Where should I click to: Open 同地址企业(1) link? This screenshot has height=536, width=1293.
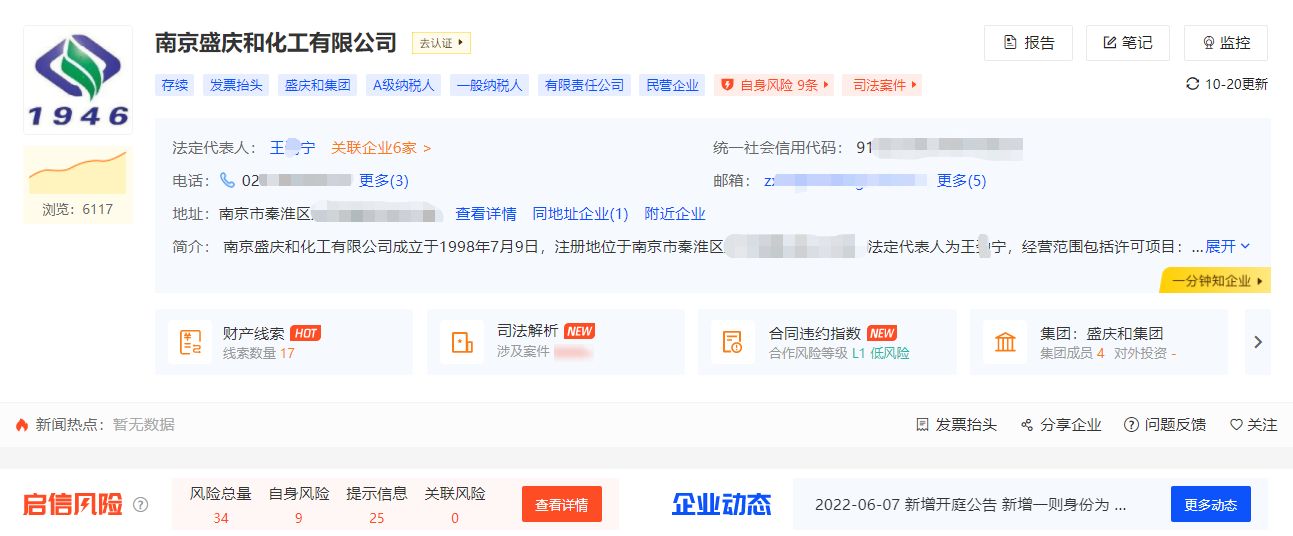point(581,214)
